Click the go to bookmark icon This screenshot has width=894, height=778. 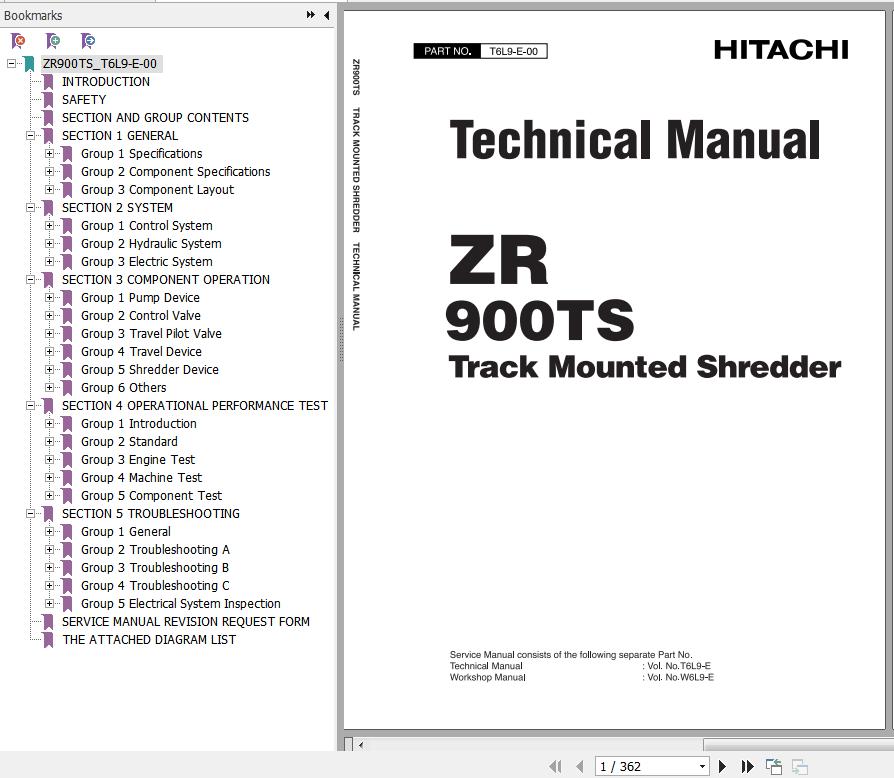pos(88,40)
